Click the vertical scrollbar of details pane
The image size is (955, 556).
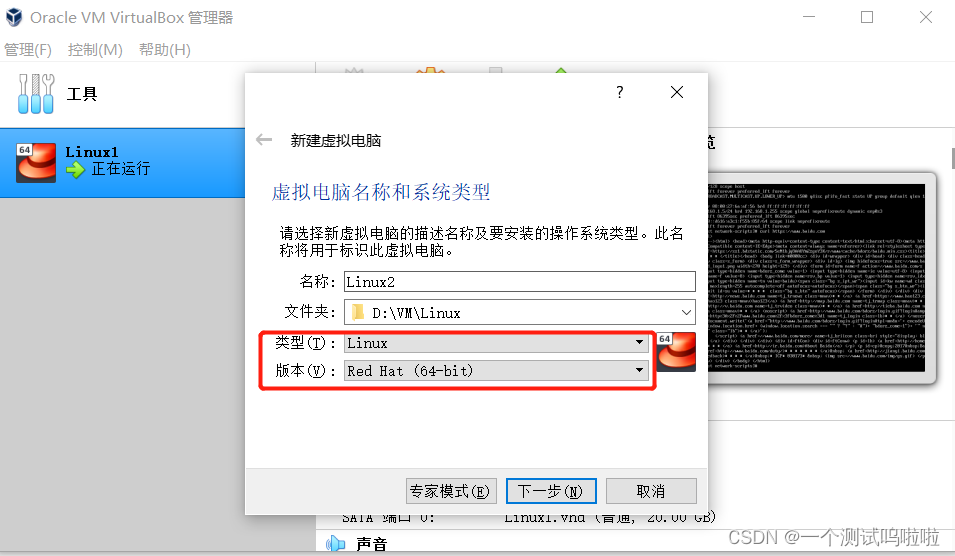tap(952, 158)
